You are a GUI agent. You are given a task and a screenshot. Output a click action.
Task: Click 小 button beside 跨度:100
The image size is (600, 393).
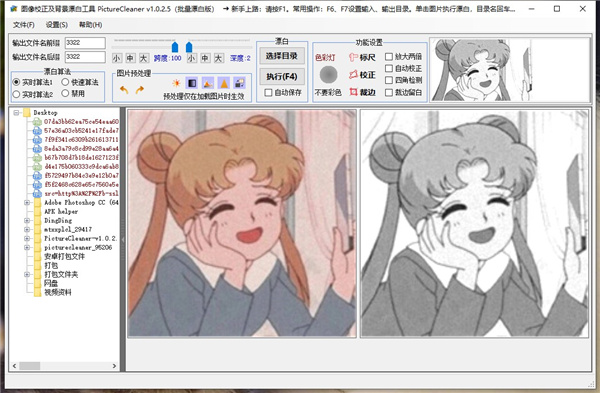117,58
